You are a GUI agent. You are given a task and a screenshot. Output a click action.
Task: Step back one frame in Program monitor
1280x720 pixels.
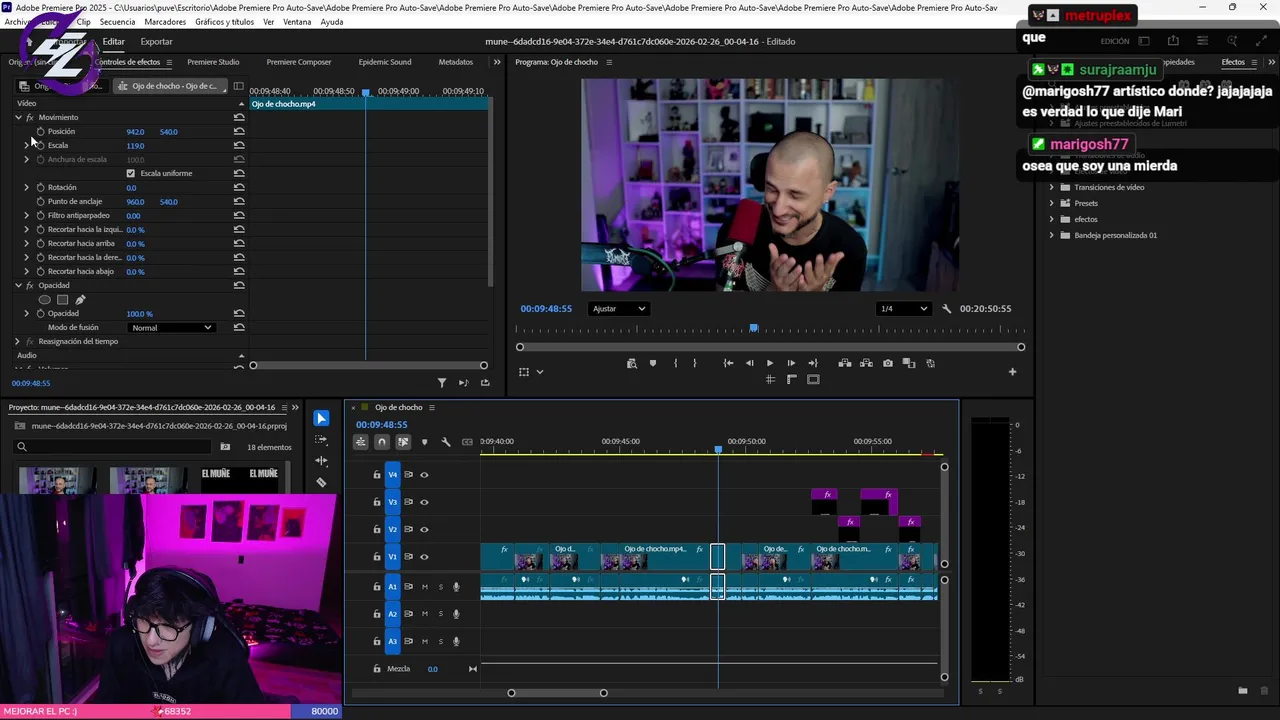[750, 363]
